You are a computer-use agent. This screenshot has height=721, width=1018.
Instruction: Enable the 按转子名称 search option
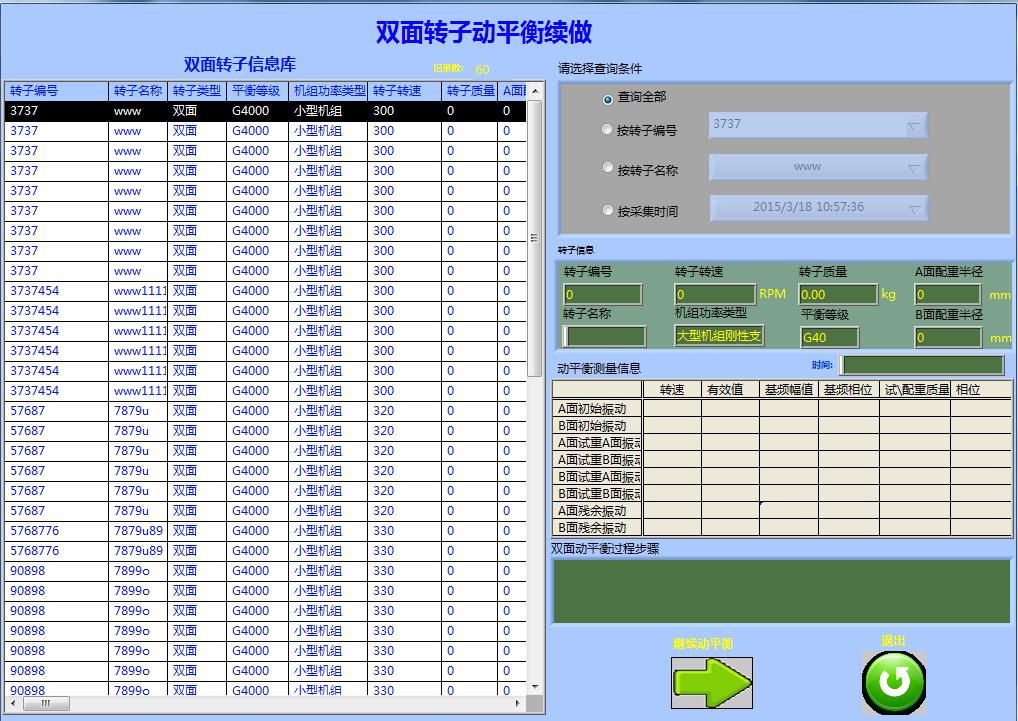pos(607,167)
